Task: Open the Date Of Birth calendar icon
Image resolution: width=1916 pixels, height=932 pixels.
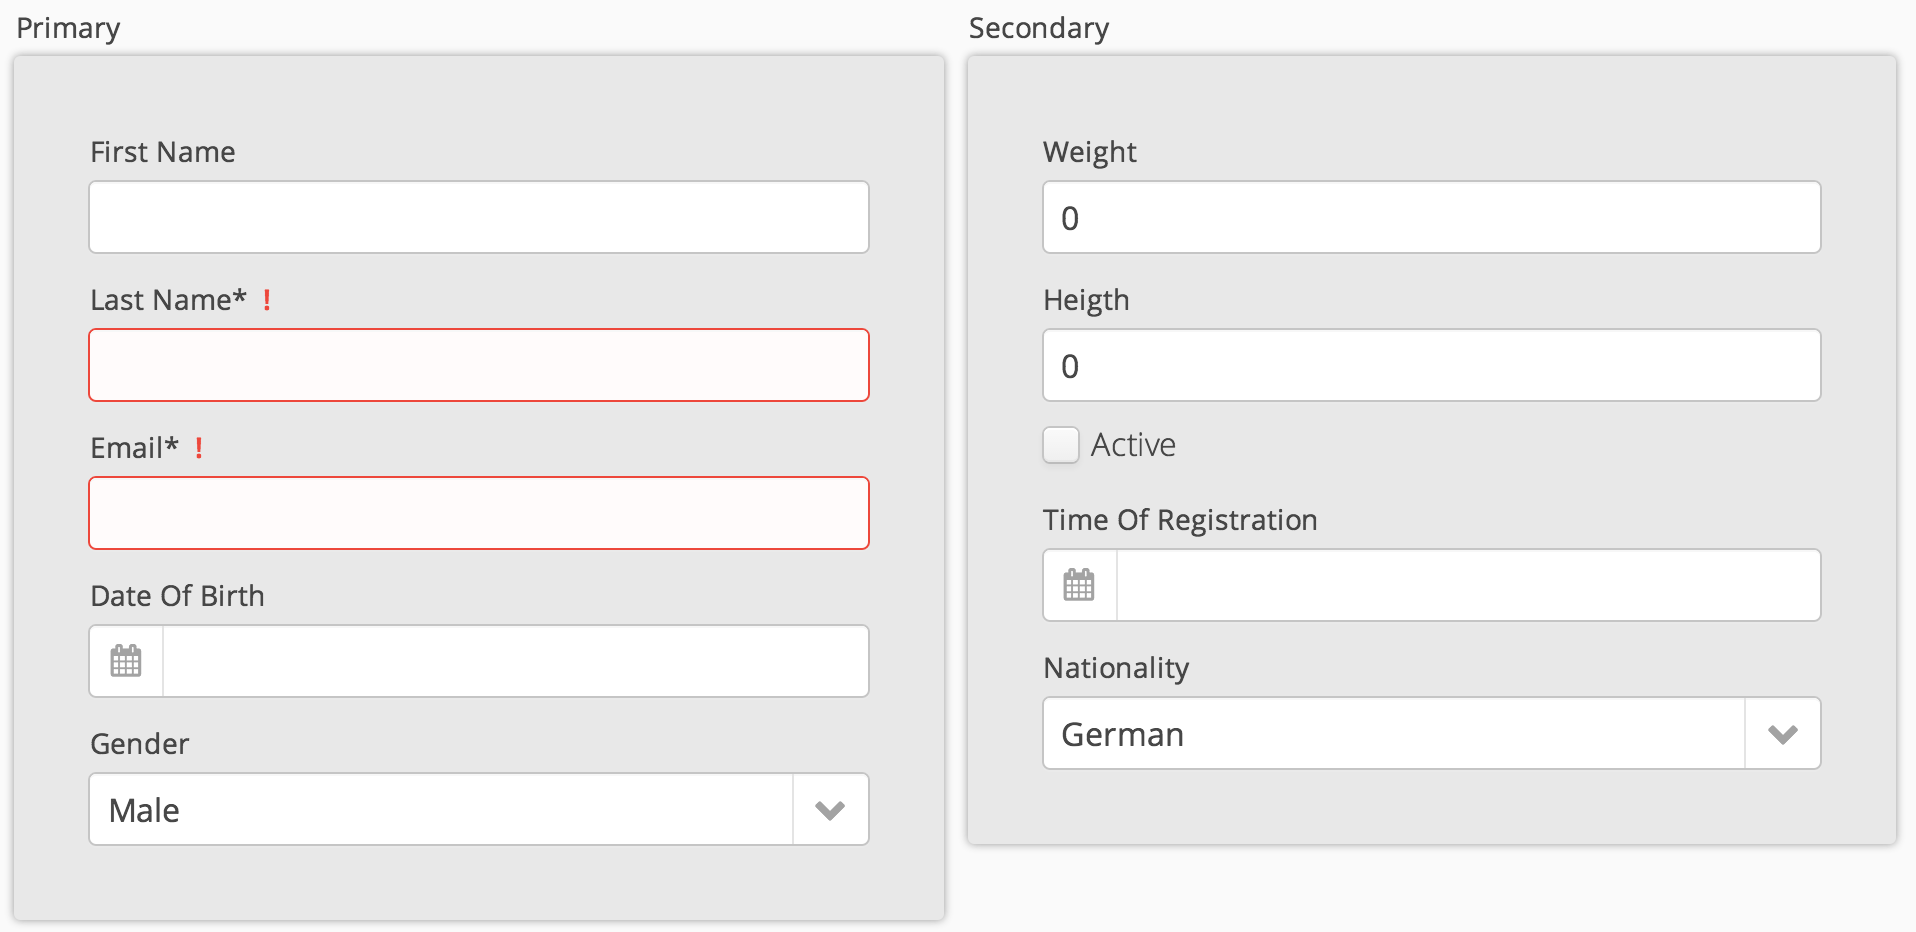Action: 126,661
